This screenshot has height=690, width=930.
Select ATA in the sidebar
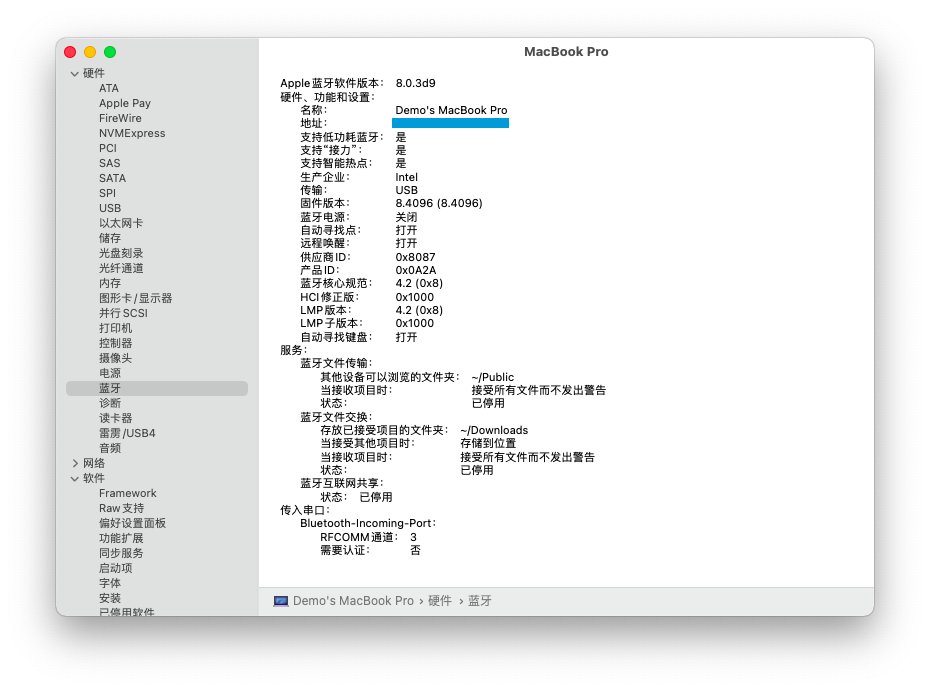coord(109,88)
